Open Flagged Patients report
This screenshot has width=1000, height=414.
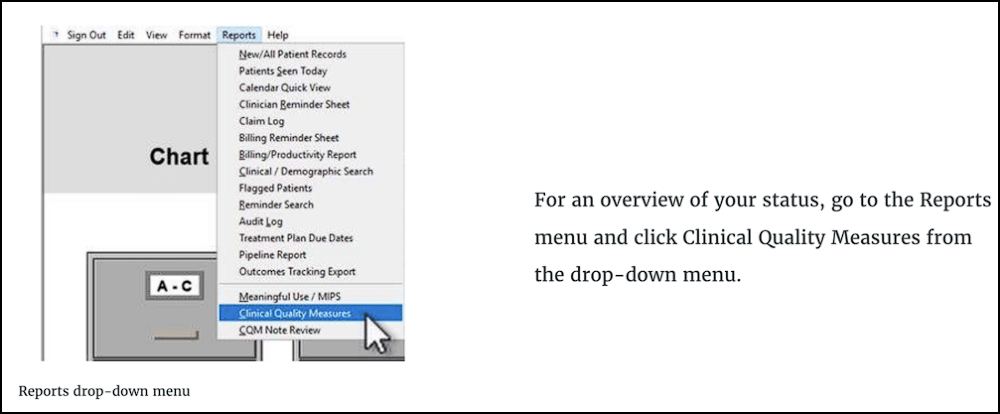tap(276, 188)
